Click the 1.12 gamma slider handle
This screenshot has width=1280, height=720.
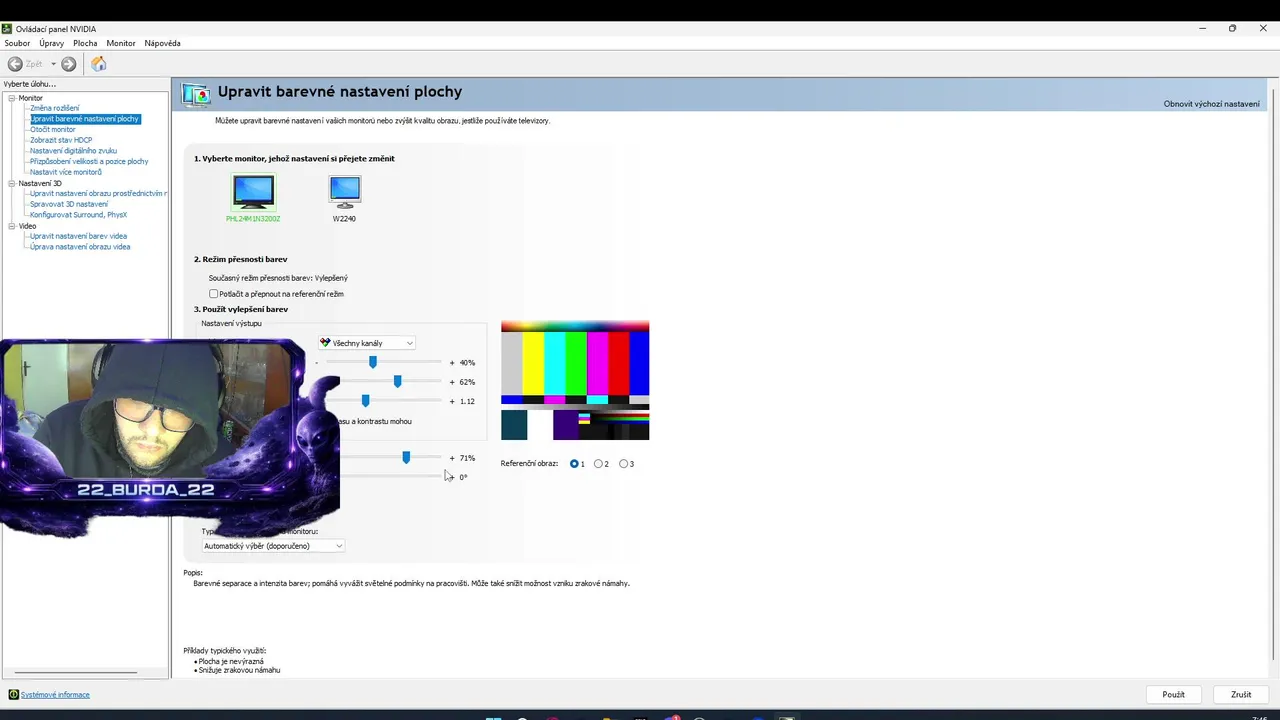click(366, 400)
